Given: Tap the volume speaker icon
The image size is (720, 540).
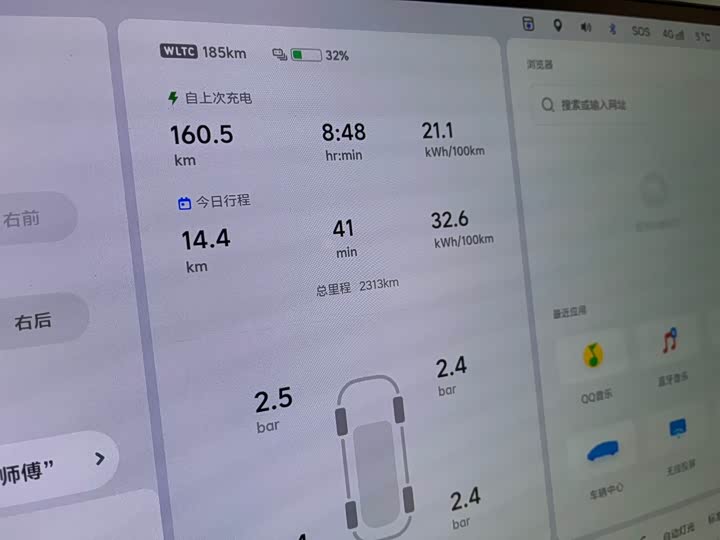Looking at the screenshot, I should (x=586, y=28).
